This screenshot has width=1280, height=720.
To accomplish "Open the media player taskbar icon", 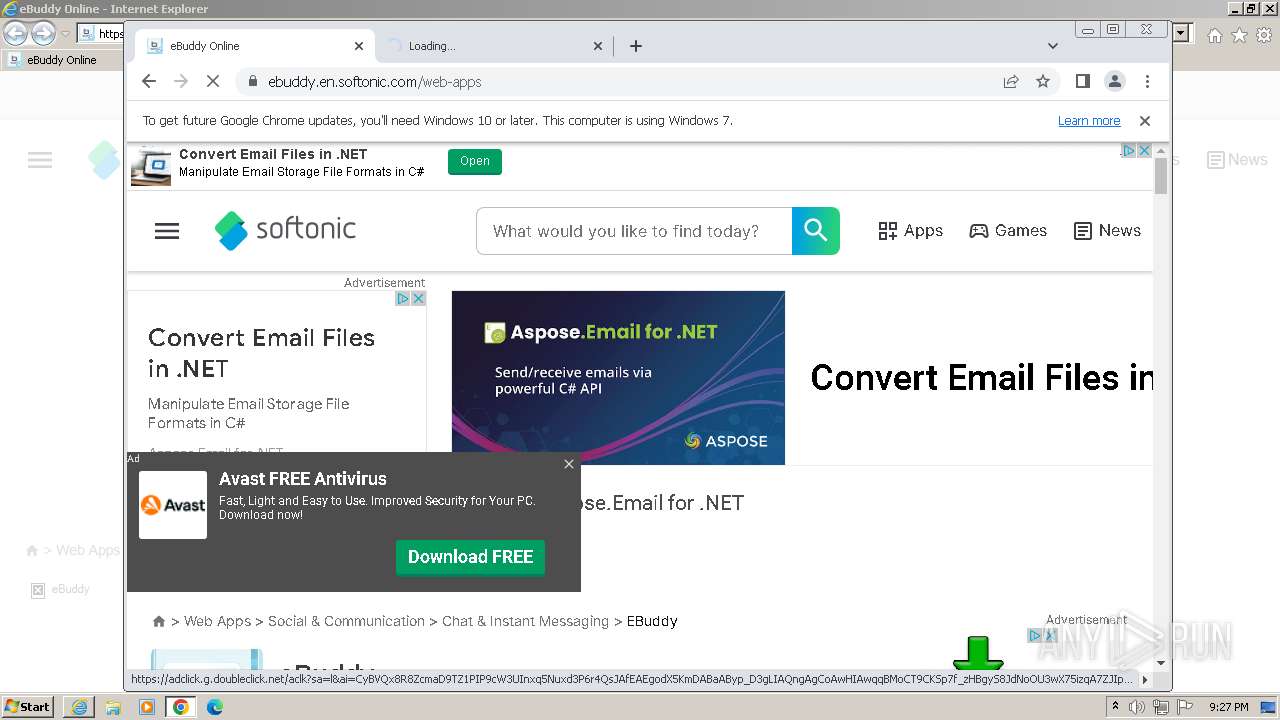I will 147,707.
